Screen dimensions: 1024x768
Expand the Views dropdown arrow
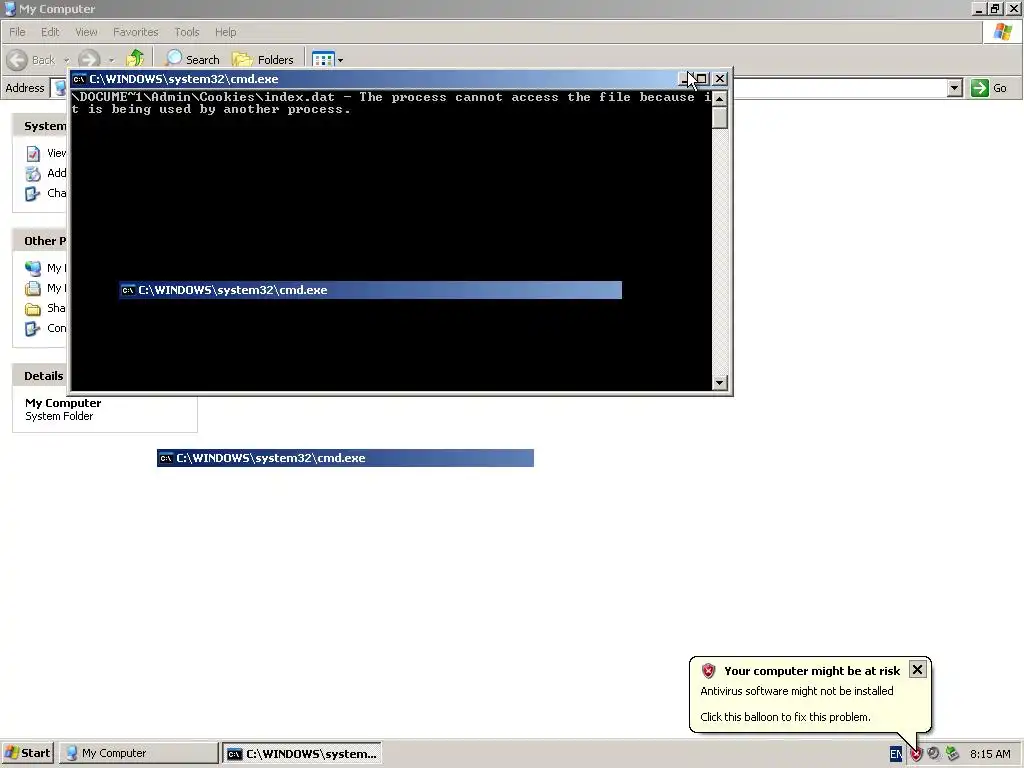point(340,60)
